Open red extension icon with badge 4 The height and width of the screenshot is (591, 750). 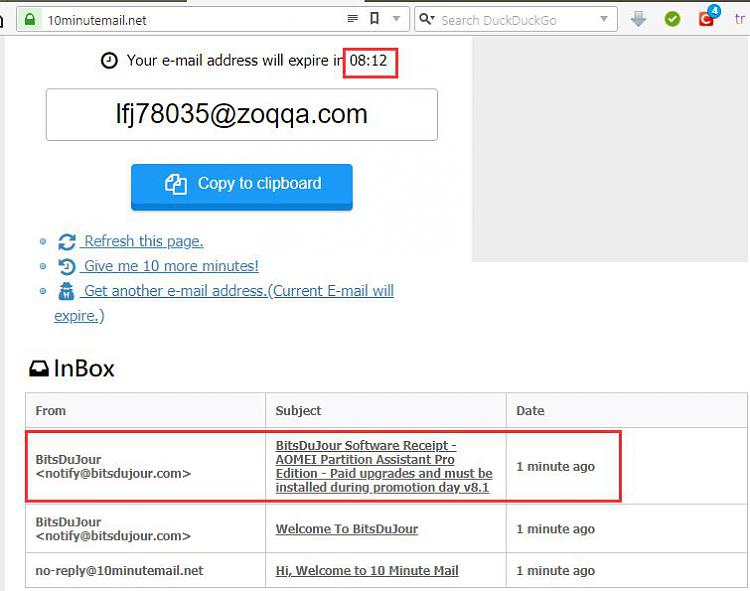click(707, 18)
